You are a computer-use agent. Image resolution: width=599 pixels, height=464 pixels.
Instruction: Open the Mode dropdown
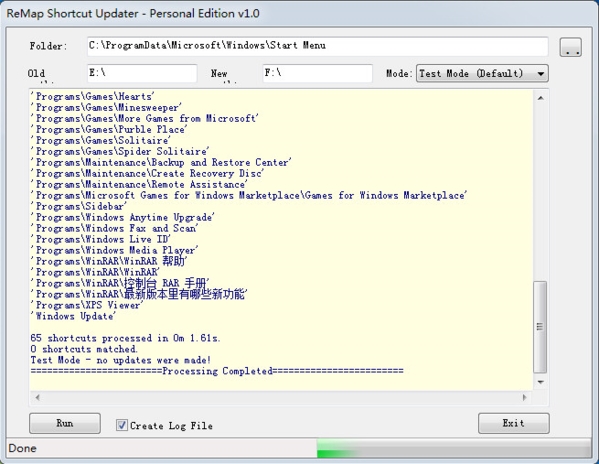coord(482,73)
